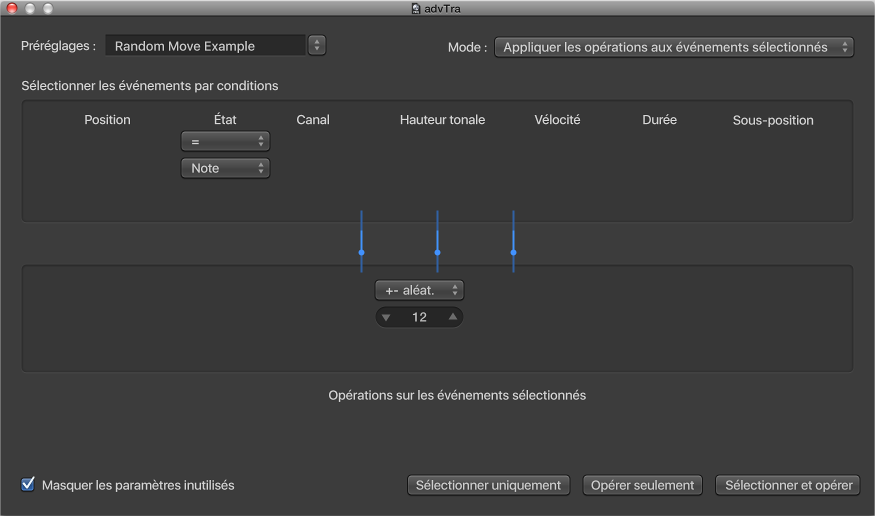Click the Random Move Example preset field
This screenshot has width=878, height=518.
tap(206, 46)
